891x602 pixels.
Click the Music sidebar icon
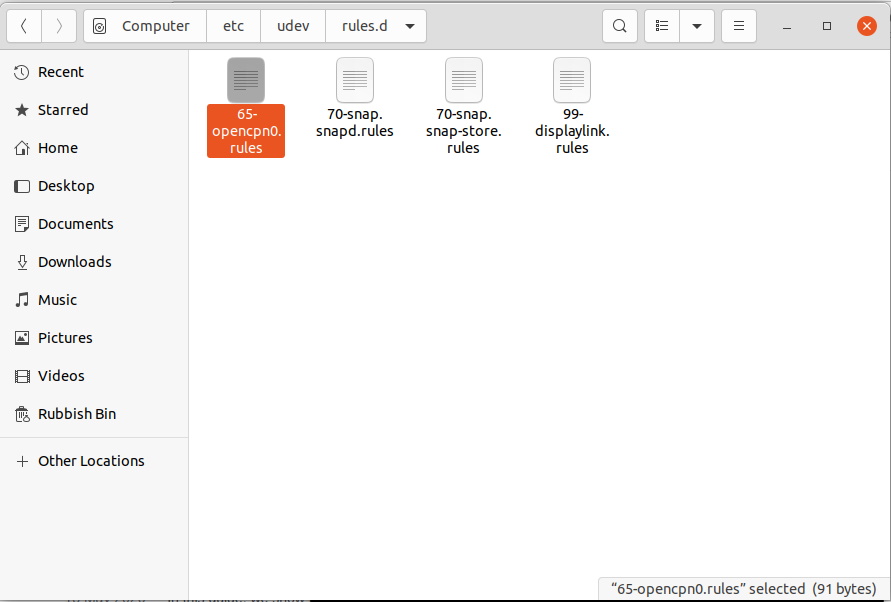pos(22,300)
